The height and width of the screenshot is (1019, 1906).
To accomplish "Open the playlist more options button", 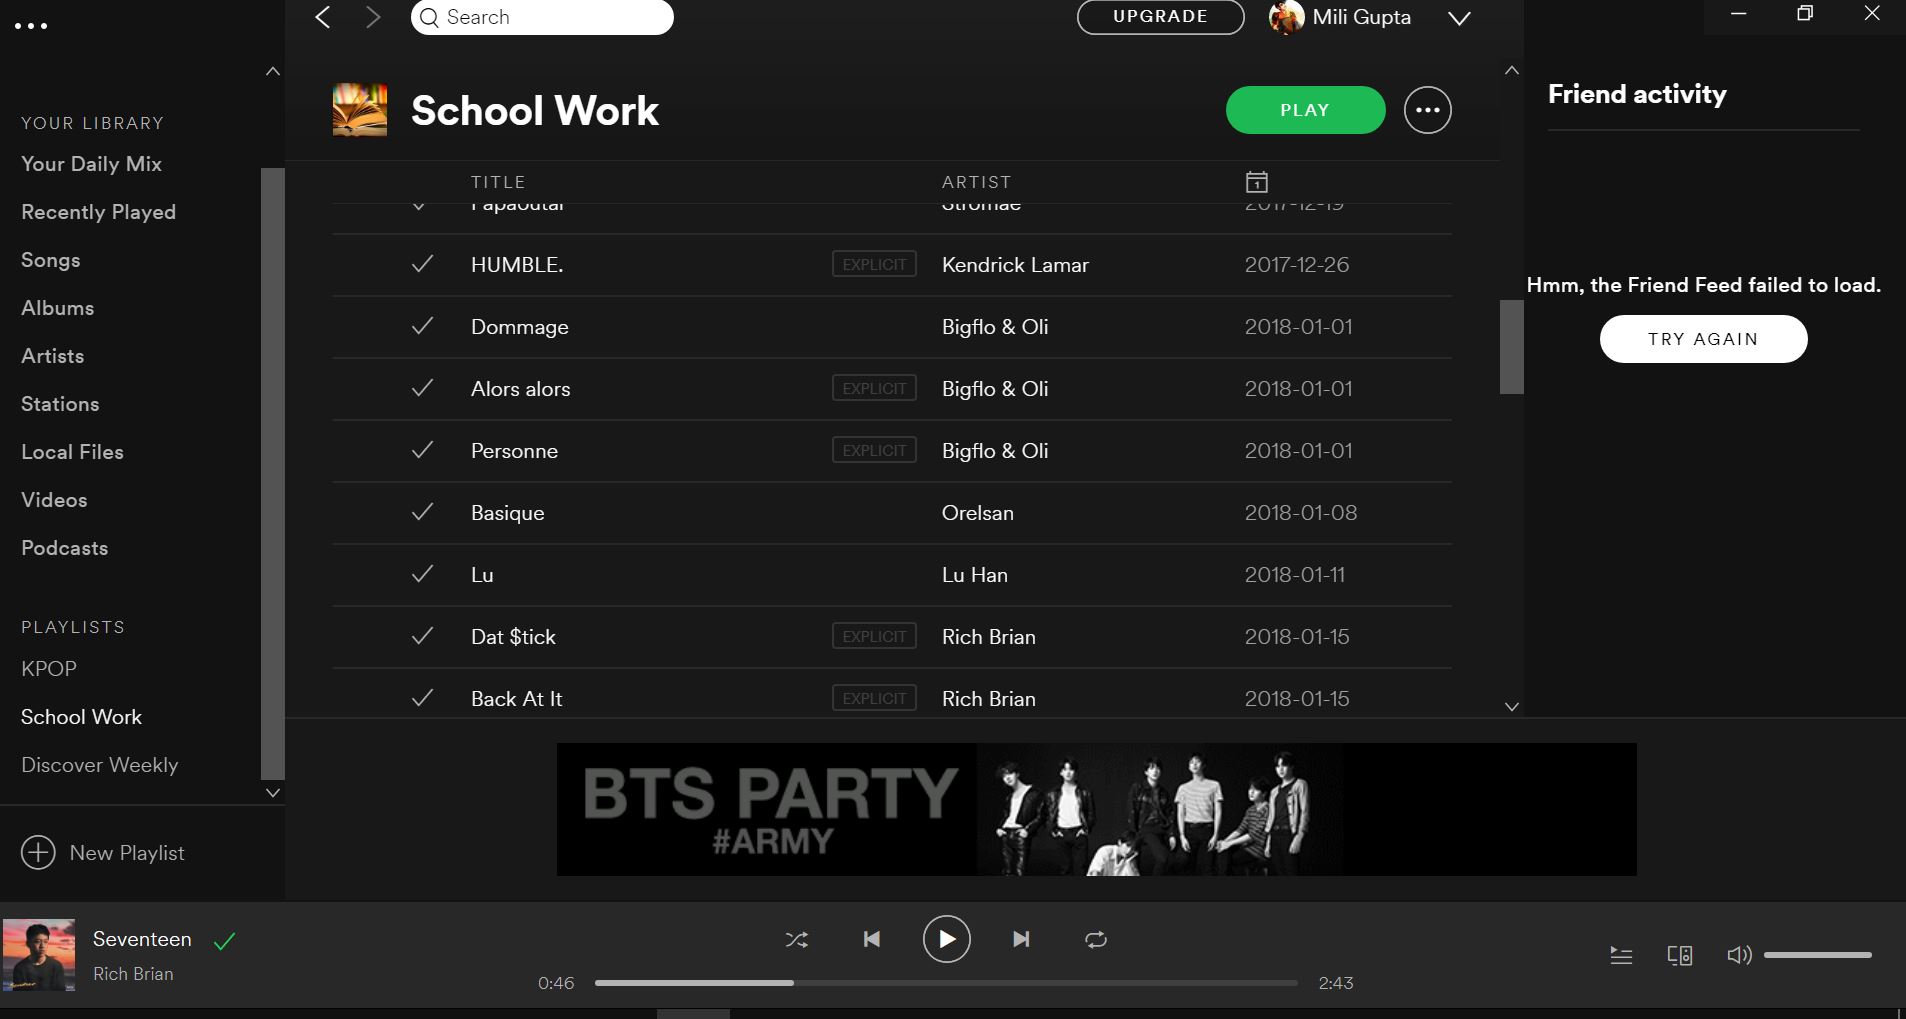I will click(x=1427, y=110).
